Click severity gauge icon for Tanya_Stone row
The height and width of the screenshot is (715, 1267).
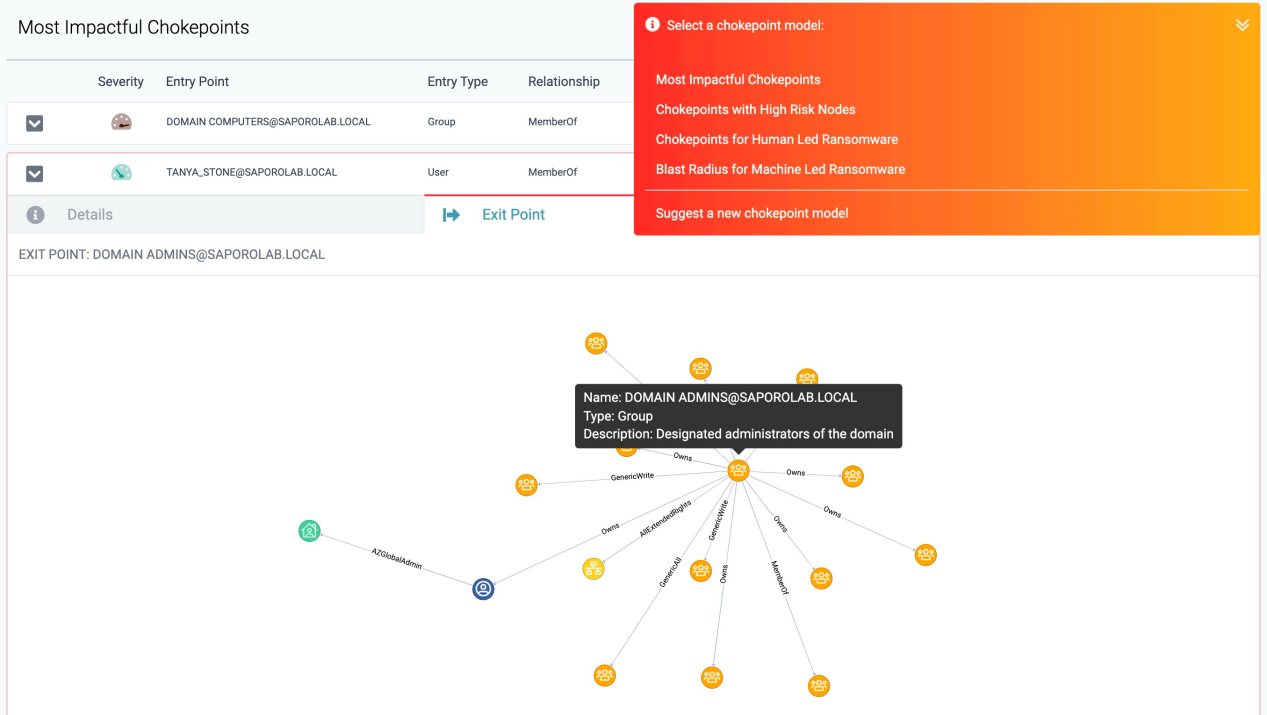tap(121, 172)
